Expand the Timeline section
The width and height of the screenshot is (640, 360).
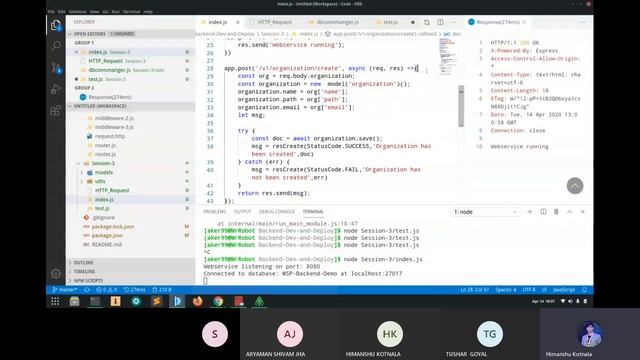coord(131,272)
